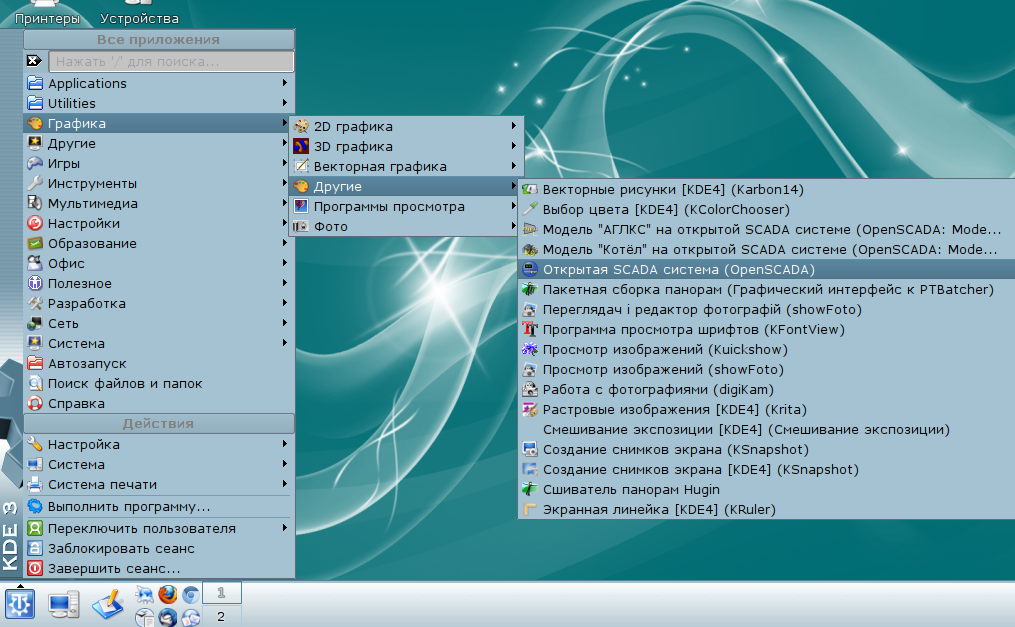Open the Векторная графика submenu entry
Image resolution: width=1015 pixels, height=627 pixels.
coord(406,166)
